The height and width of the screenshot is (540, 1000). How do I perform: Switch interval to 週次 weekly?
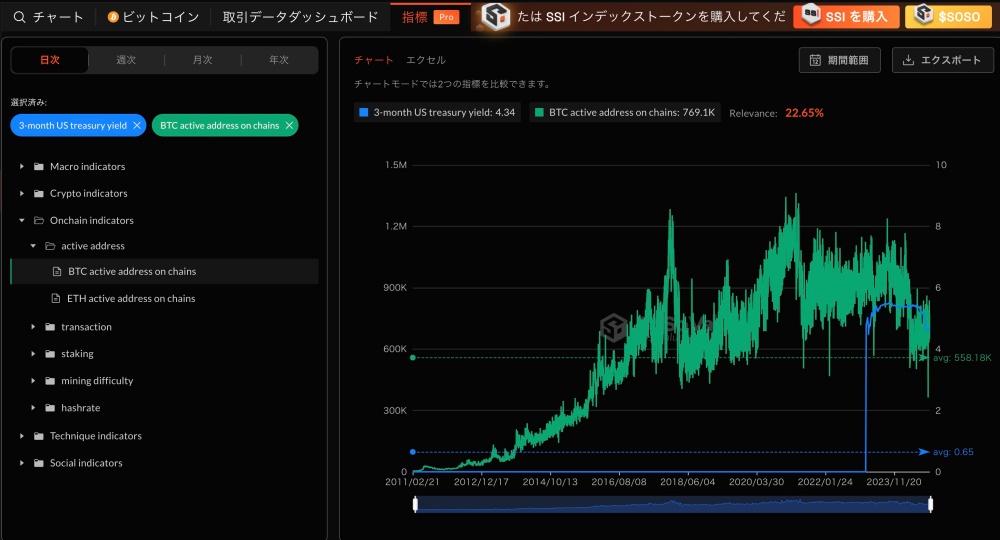[x=126, y=60]
